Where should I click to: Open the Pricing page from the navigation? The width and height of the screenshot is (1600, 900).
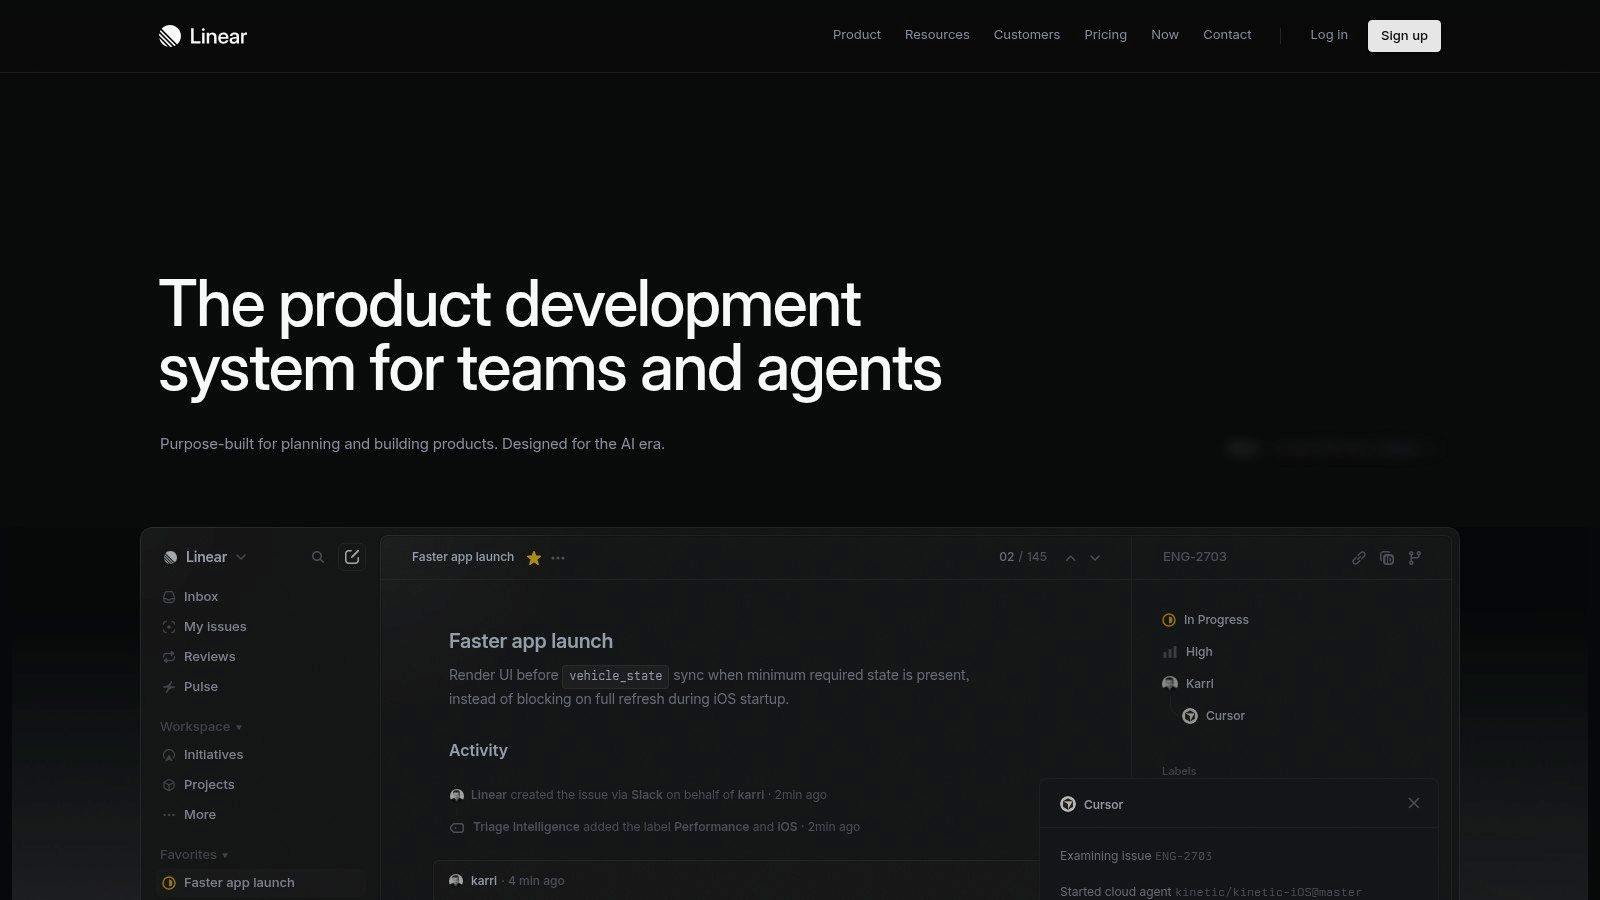(x=1105, y=35)
